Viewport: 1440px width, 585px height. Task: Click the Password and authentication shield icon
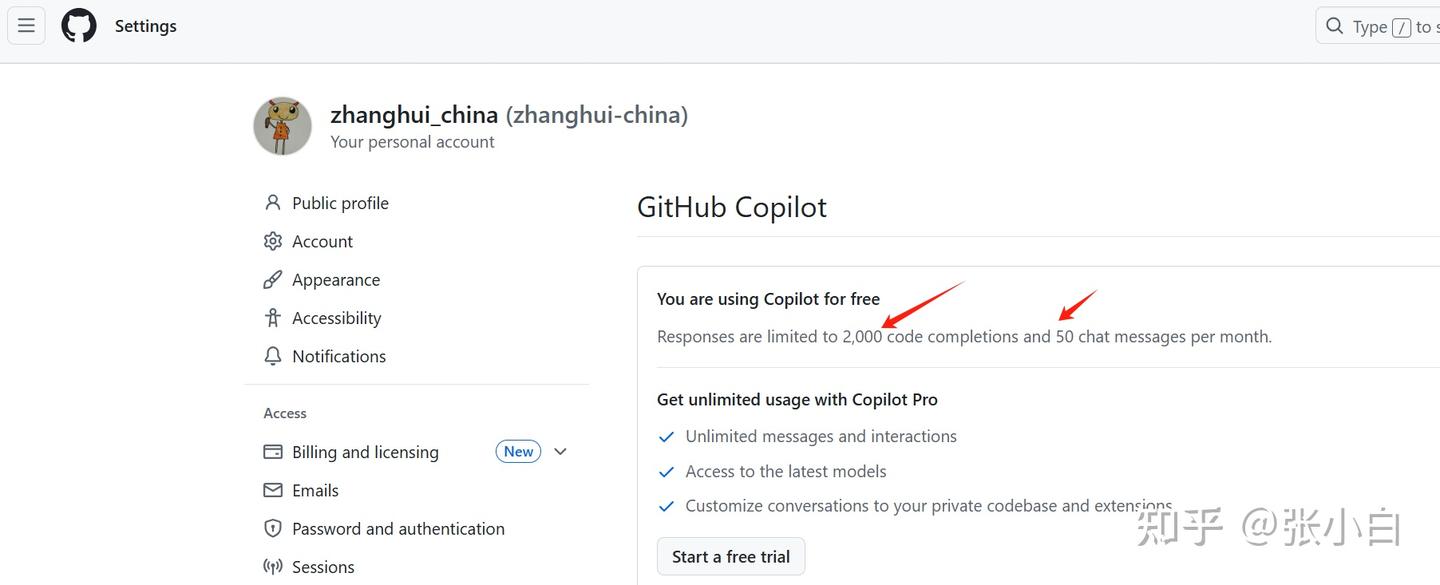[272, 528]
